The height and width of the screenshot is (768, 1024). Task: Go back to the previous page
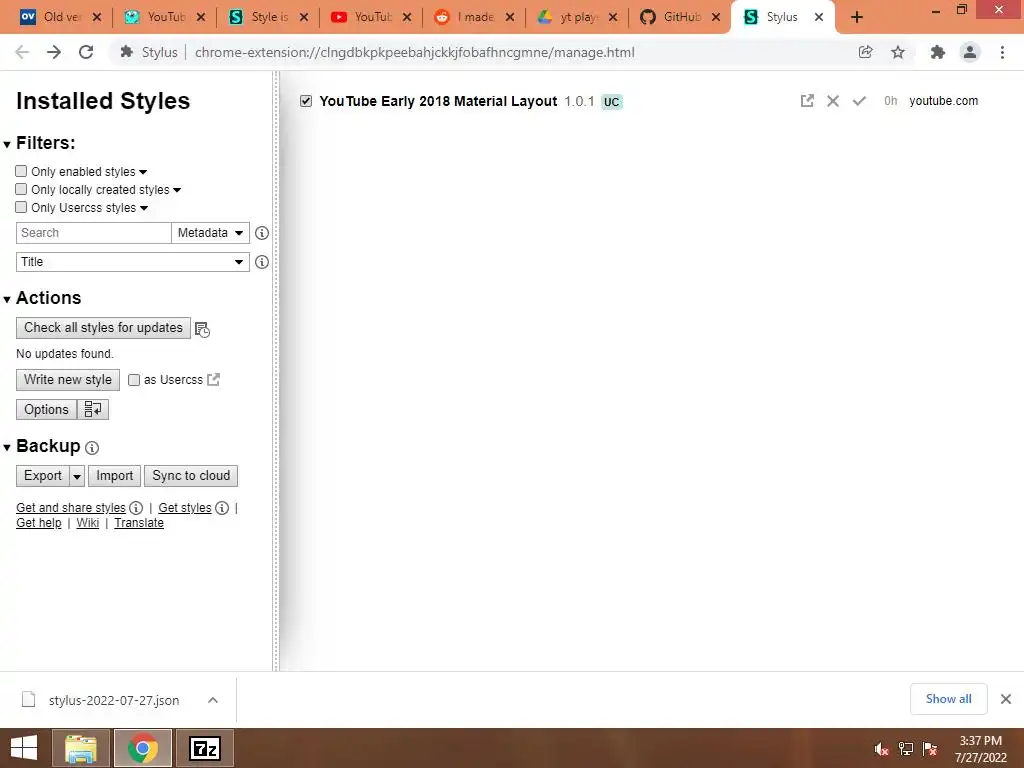pyautogui.click(x=22, y=52)
